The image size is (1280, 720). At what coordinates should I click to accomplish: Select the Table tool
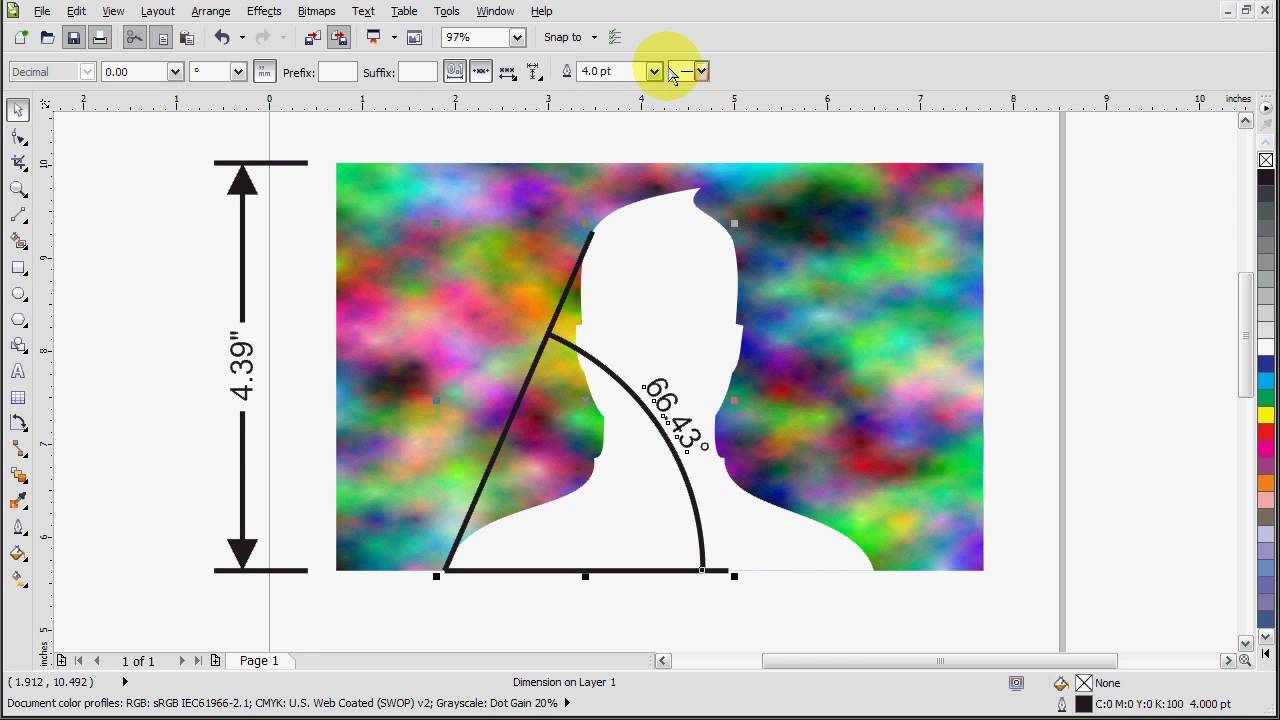point(18,397)
